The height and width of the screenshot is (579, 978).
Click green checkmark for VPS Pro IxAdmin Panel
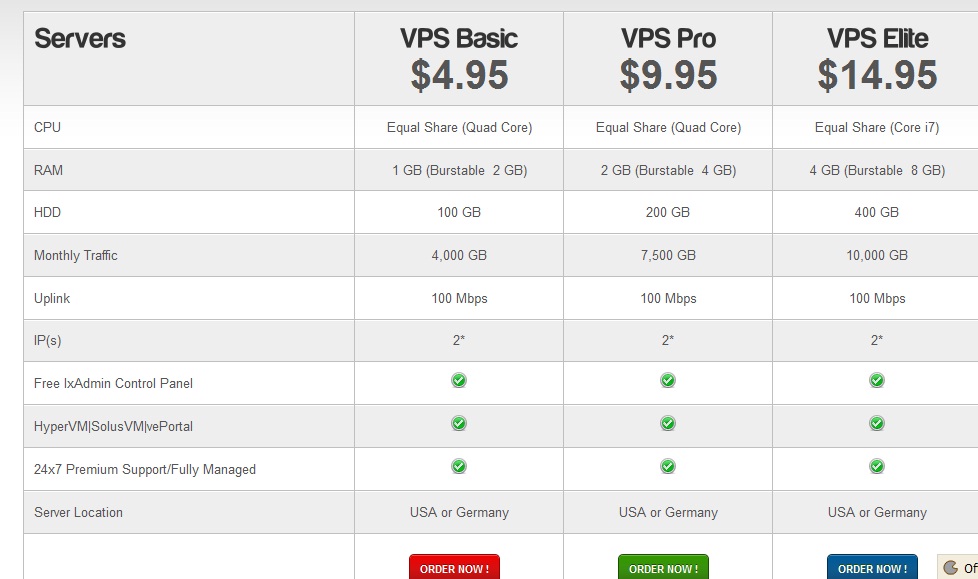(x=668, y=381)
